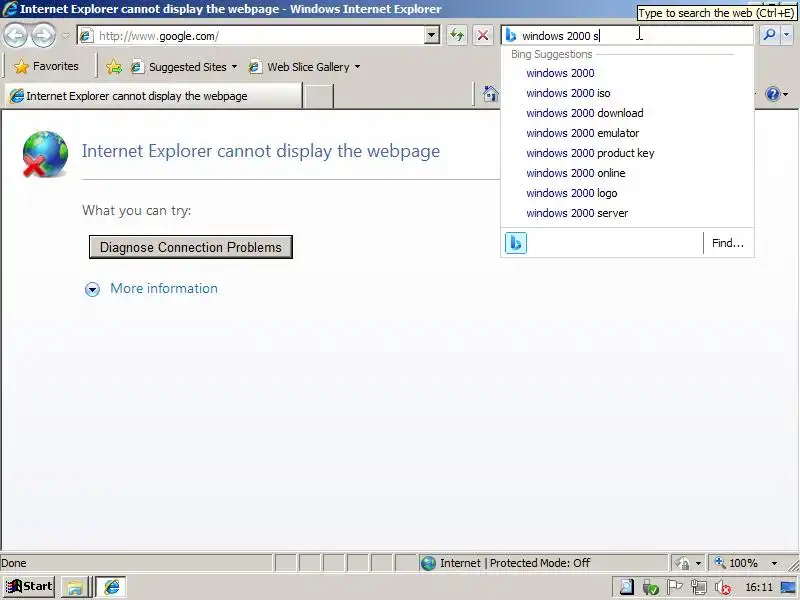Image resolution: width=800 pixels, height=600 pixels.
Task: Open Windows Explorer folder in taskbar
Action: coord(74,587)
